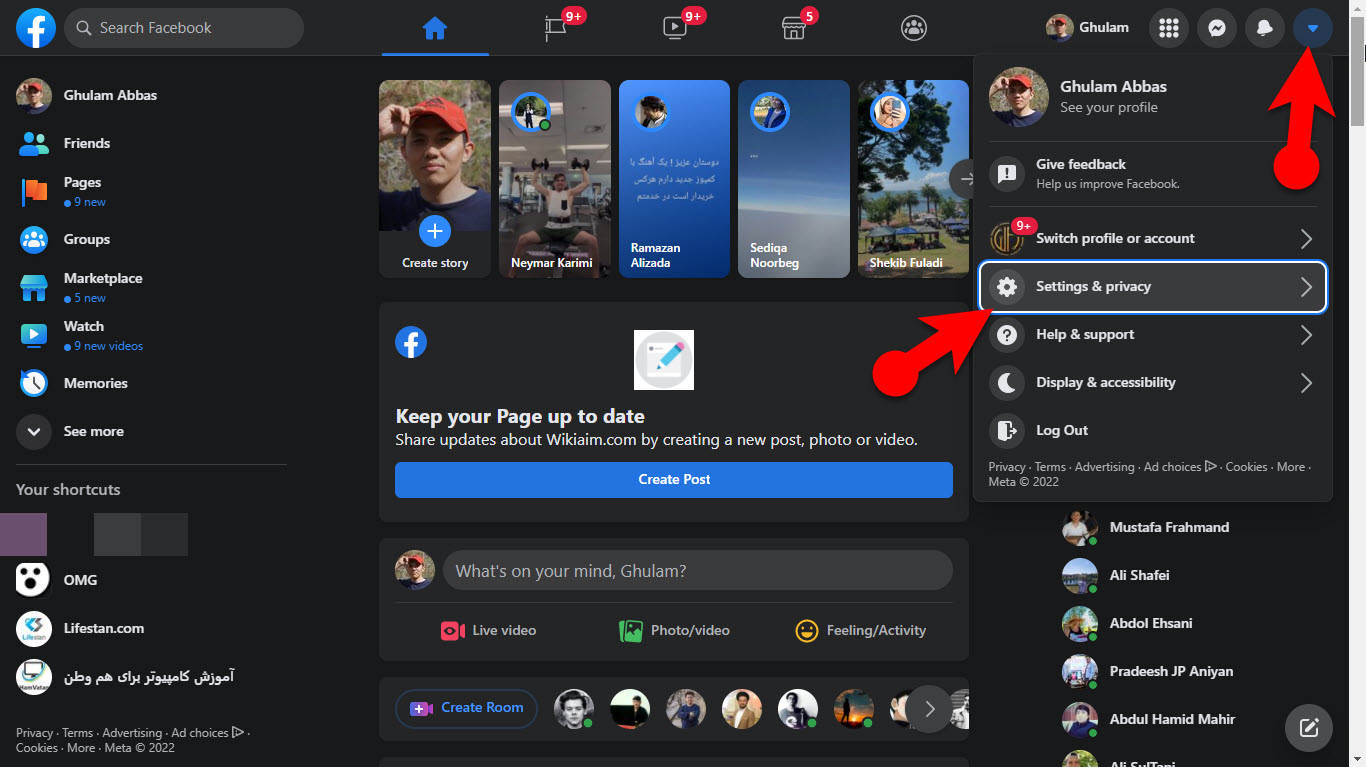Select Log Out from account menu
Screen dimensions: 1366x767
(1061, 431)
